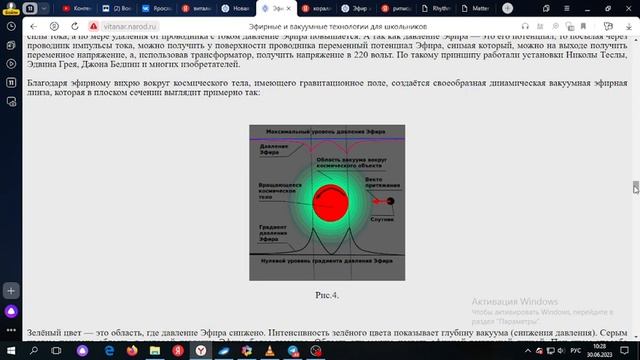Switch to the Matter document tab
The width and height of the screenshot is (640, 360).
click(x=476, y=8)
